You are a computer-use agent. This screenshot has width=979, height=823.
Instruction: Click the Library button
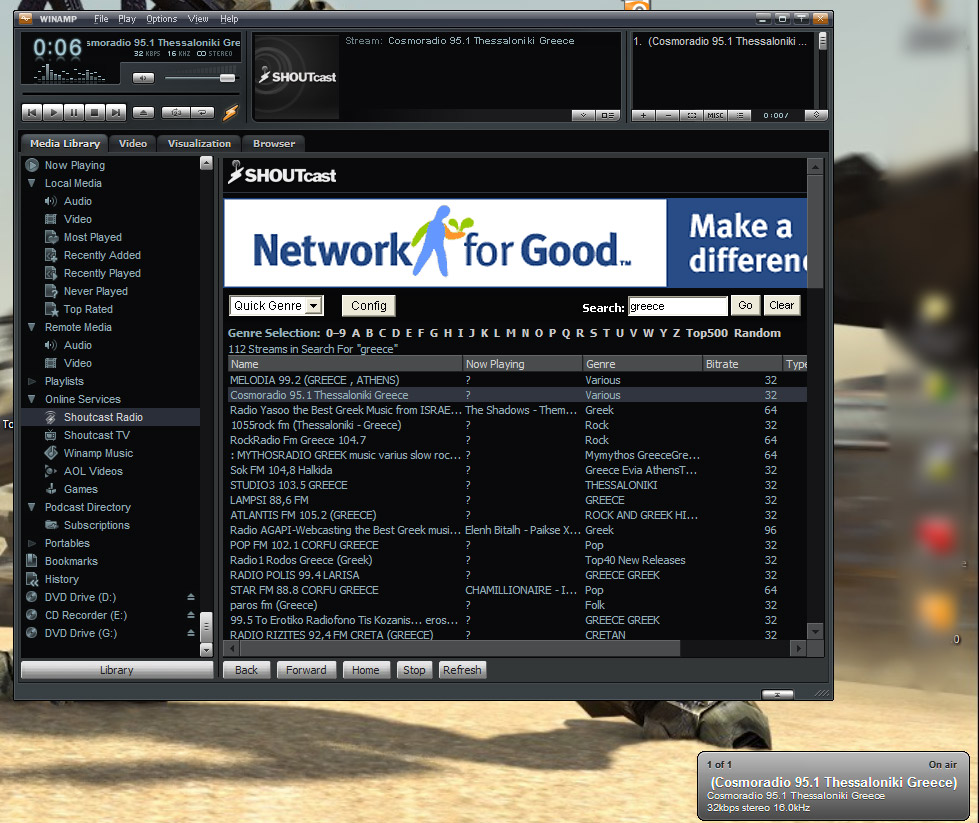[x=117, y=670]
